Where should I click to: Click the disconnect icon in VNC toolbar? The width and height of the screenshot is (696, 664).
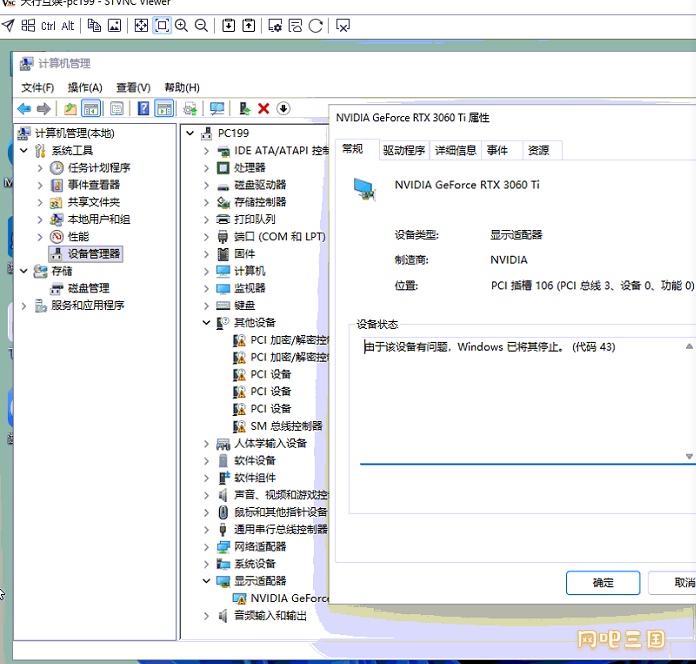pyautogui.click(x=342, y=26)
